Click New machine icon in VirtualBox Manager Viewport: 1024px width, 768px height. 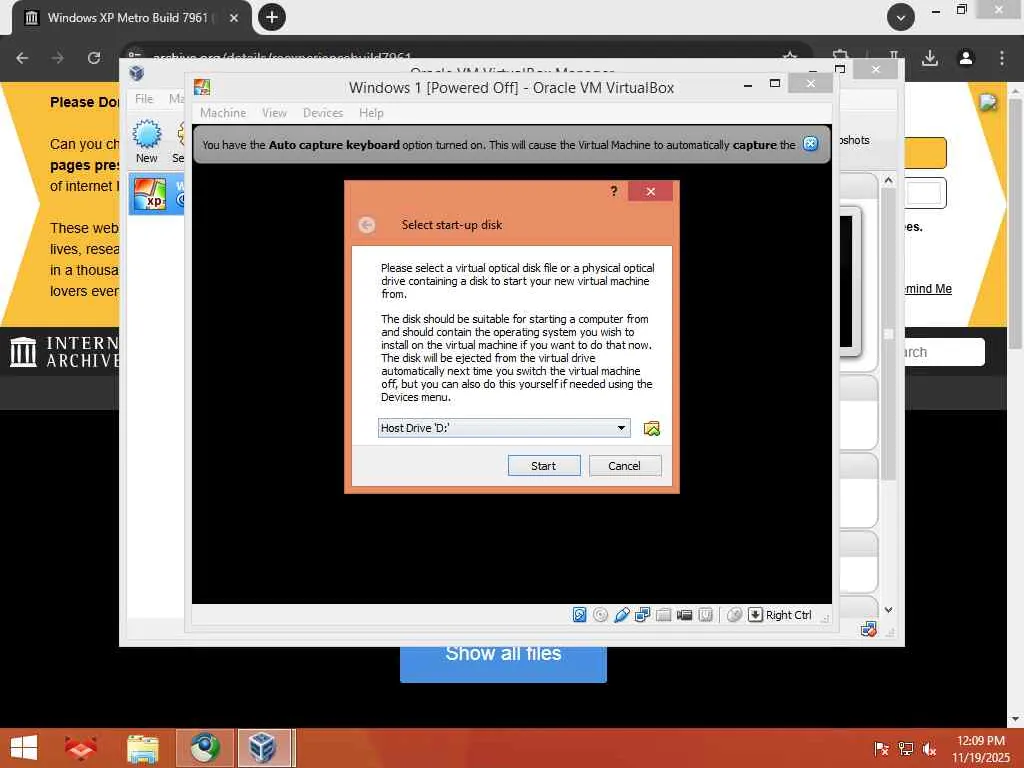pos(146,142)
